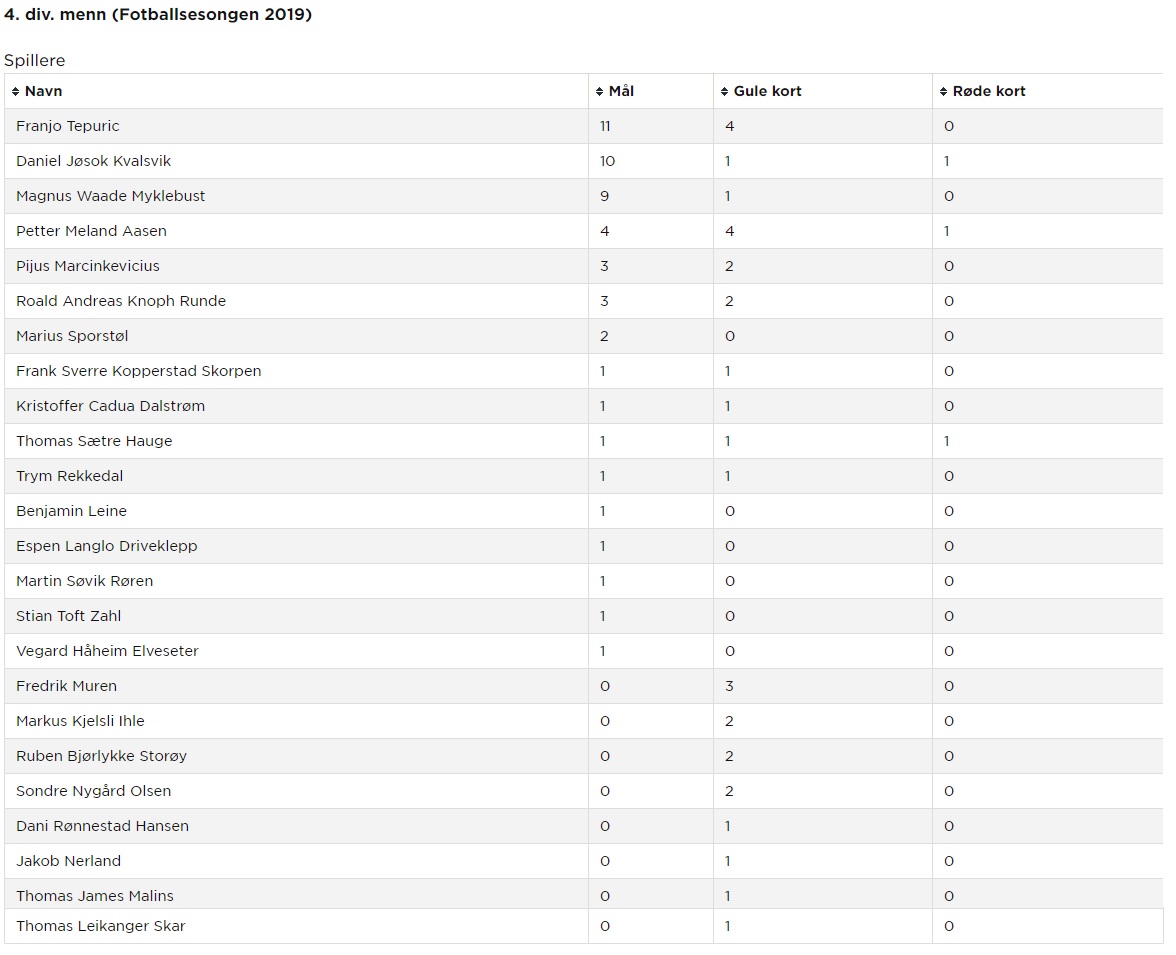1176x955 pixels.
Task: Sort by the Gule kort header text
Action: coord(767,92)
